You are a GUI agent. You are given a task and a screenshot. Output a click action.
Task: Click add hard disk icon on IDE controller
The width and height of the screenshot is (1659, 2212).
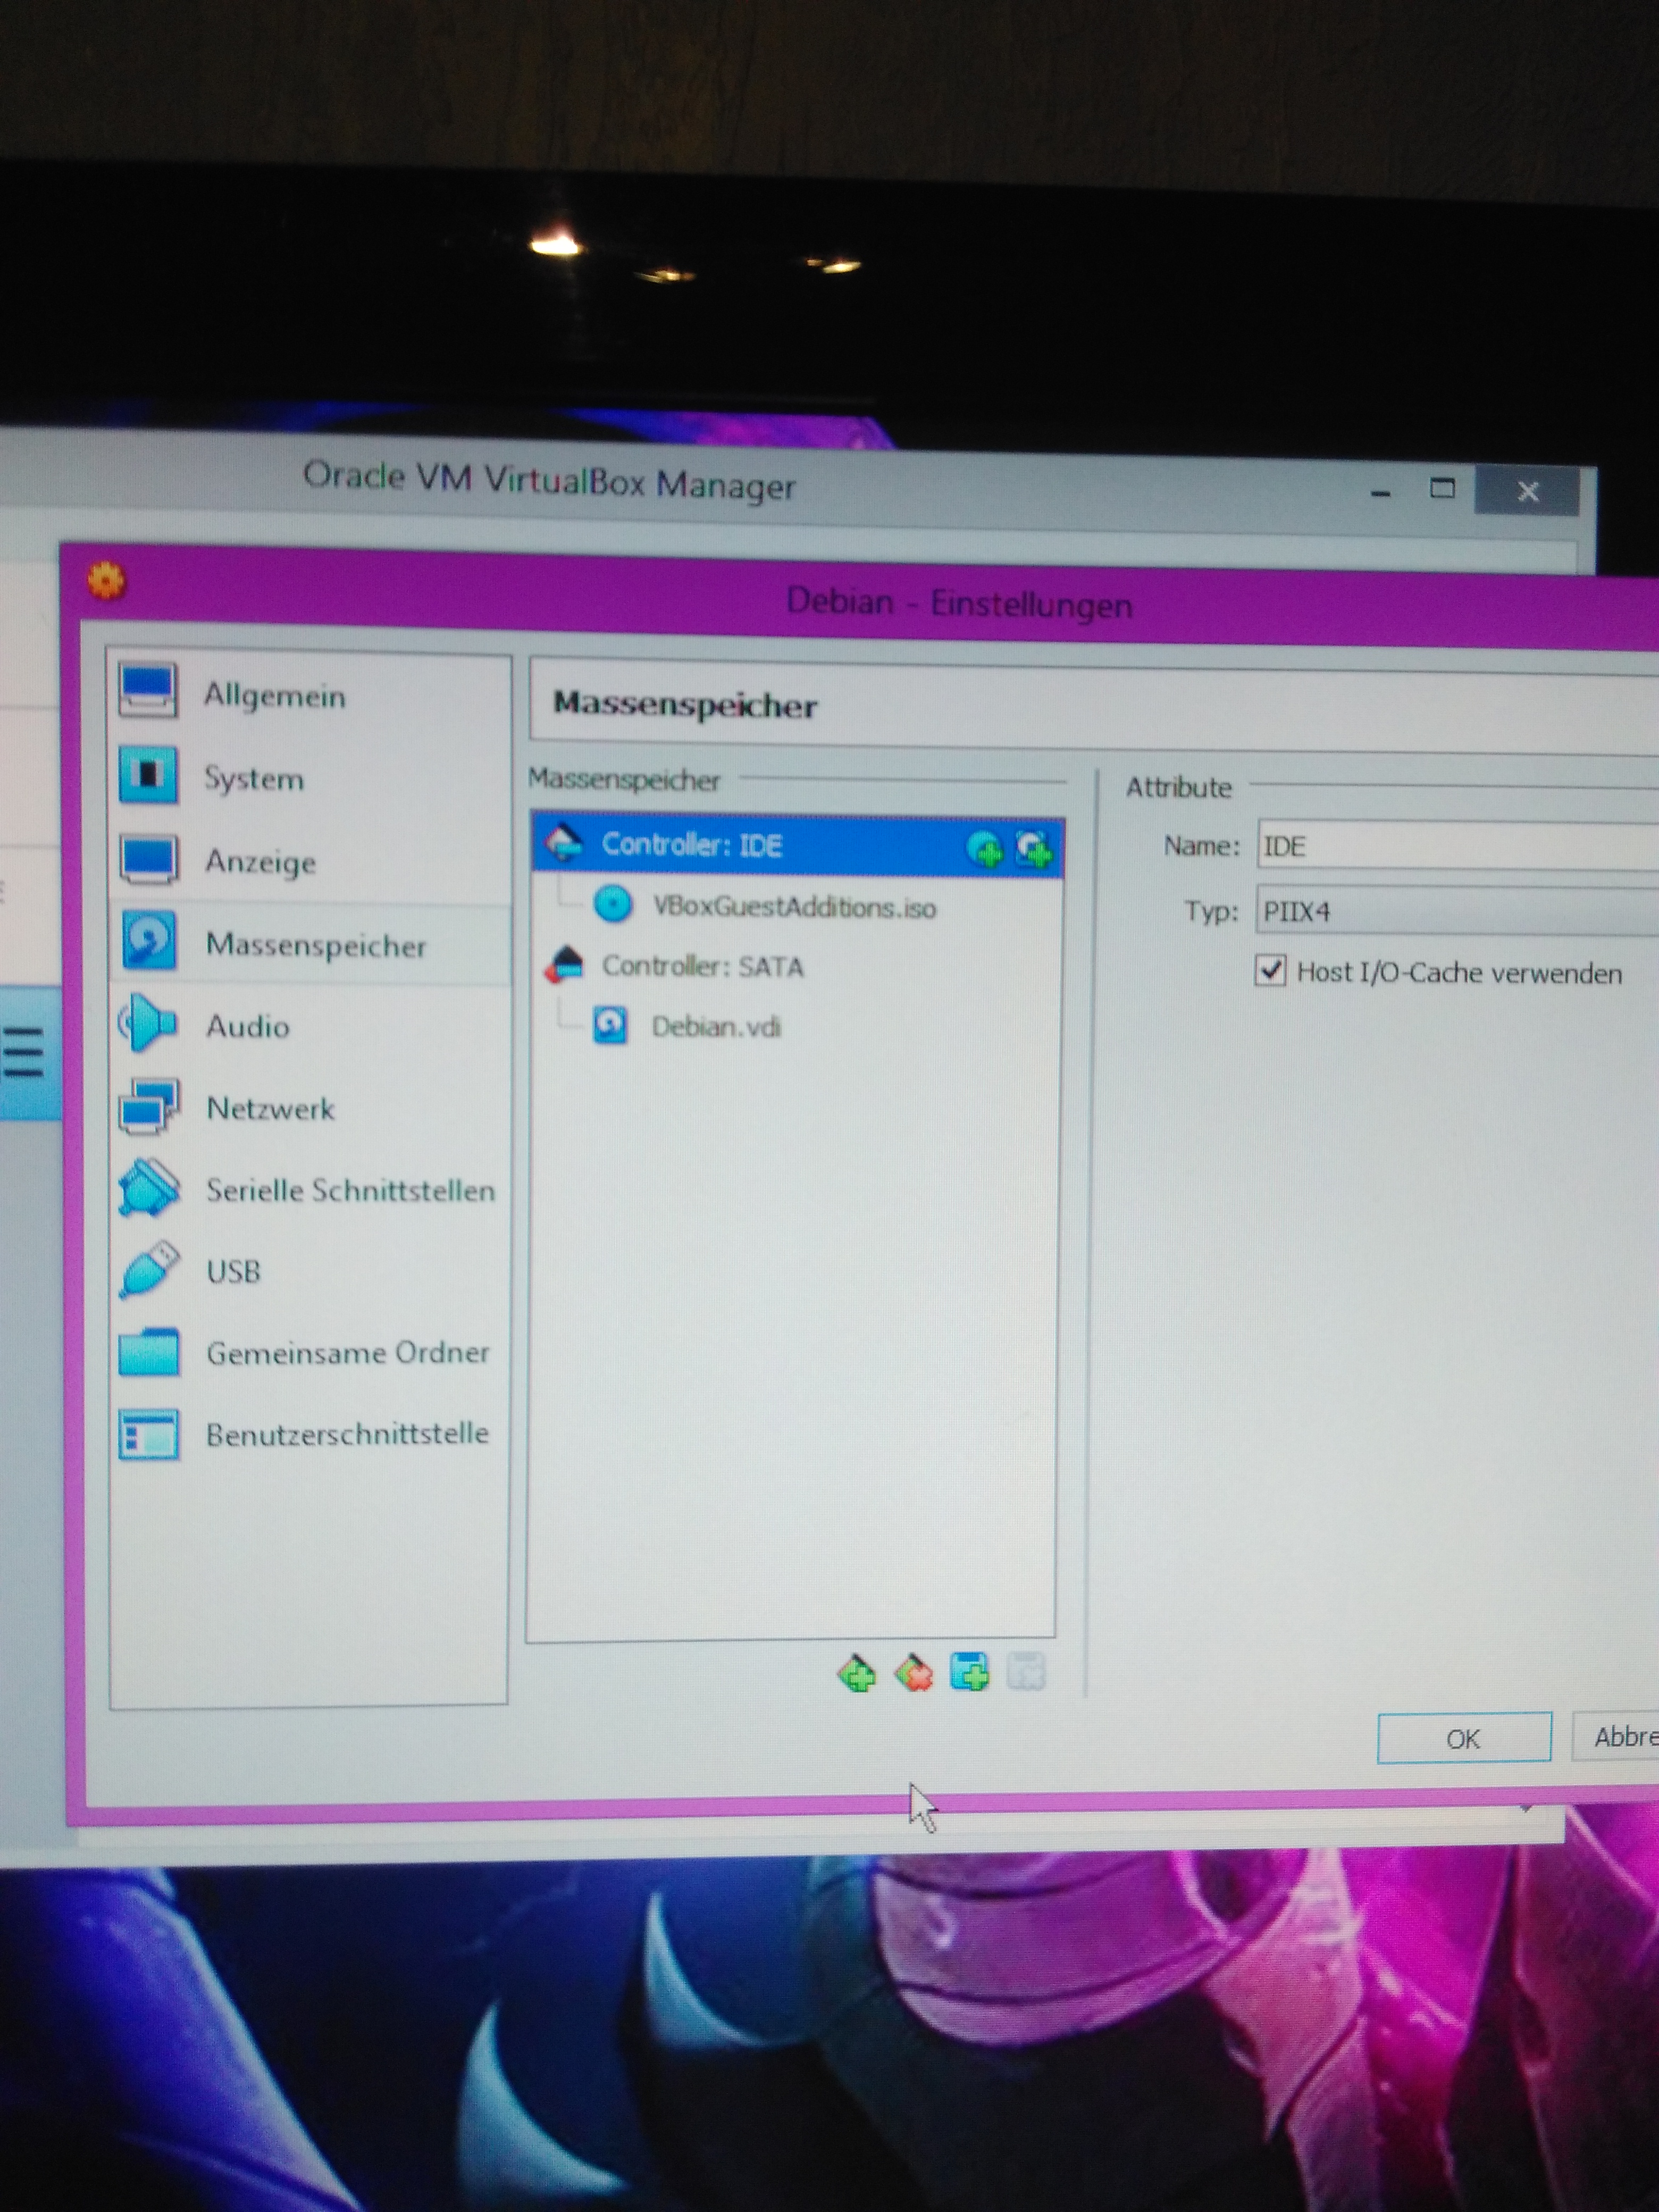coord(1033,849)
